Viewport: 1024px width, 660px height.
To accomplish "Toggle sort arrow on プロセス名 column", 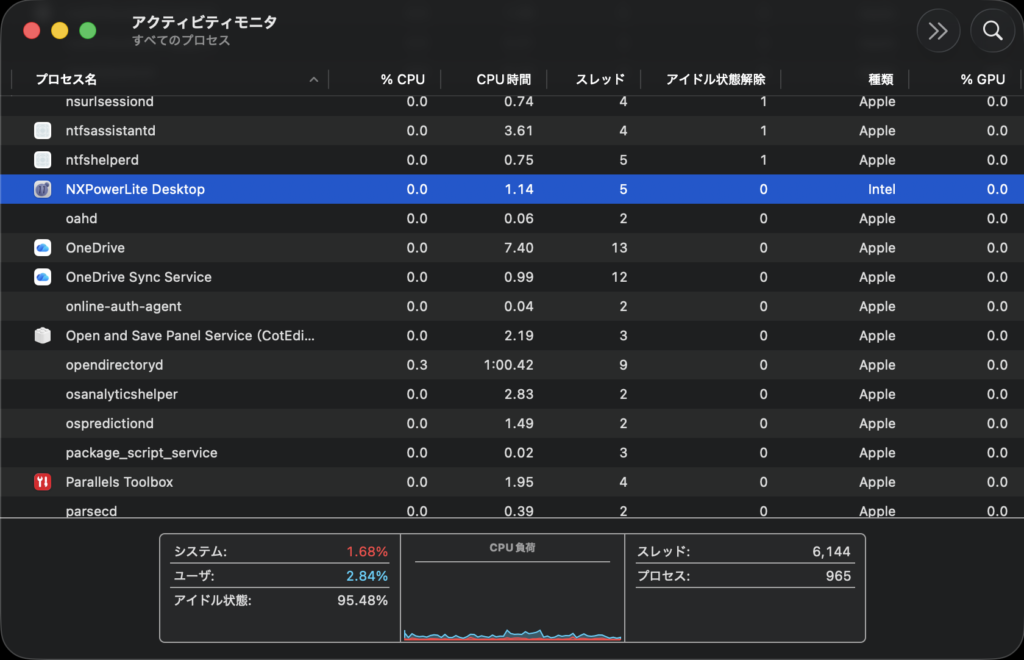I will (x=313, y=80).
